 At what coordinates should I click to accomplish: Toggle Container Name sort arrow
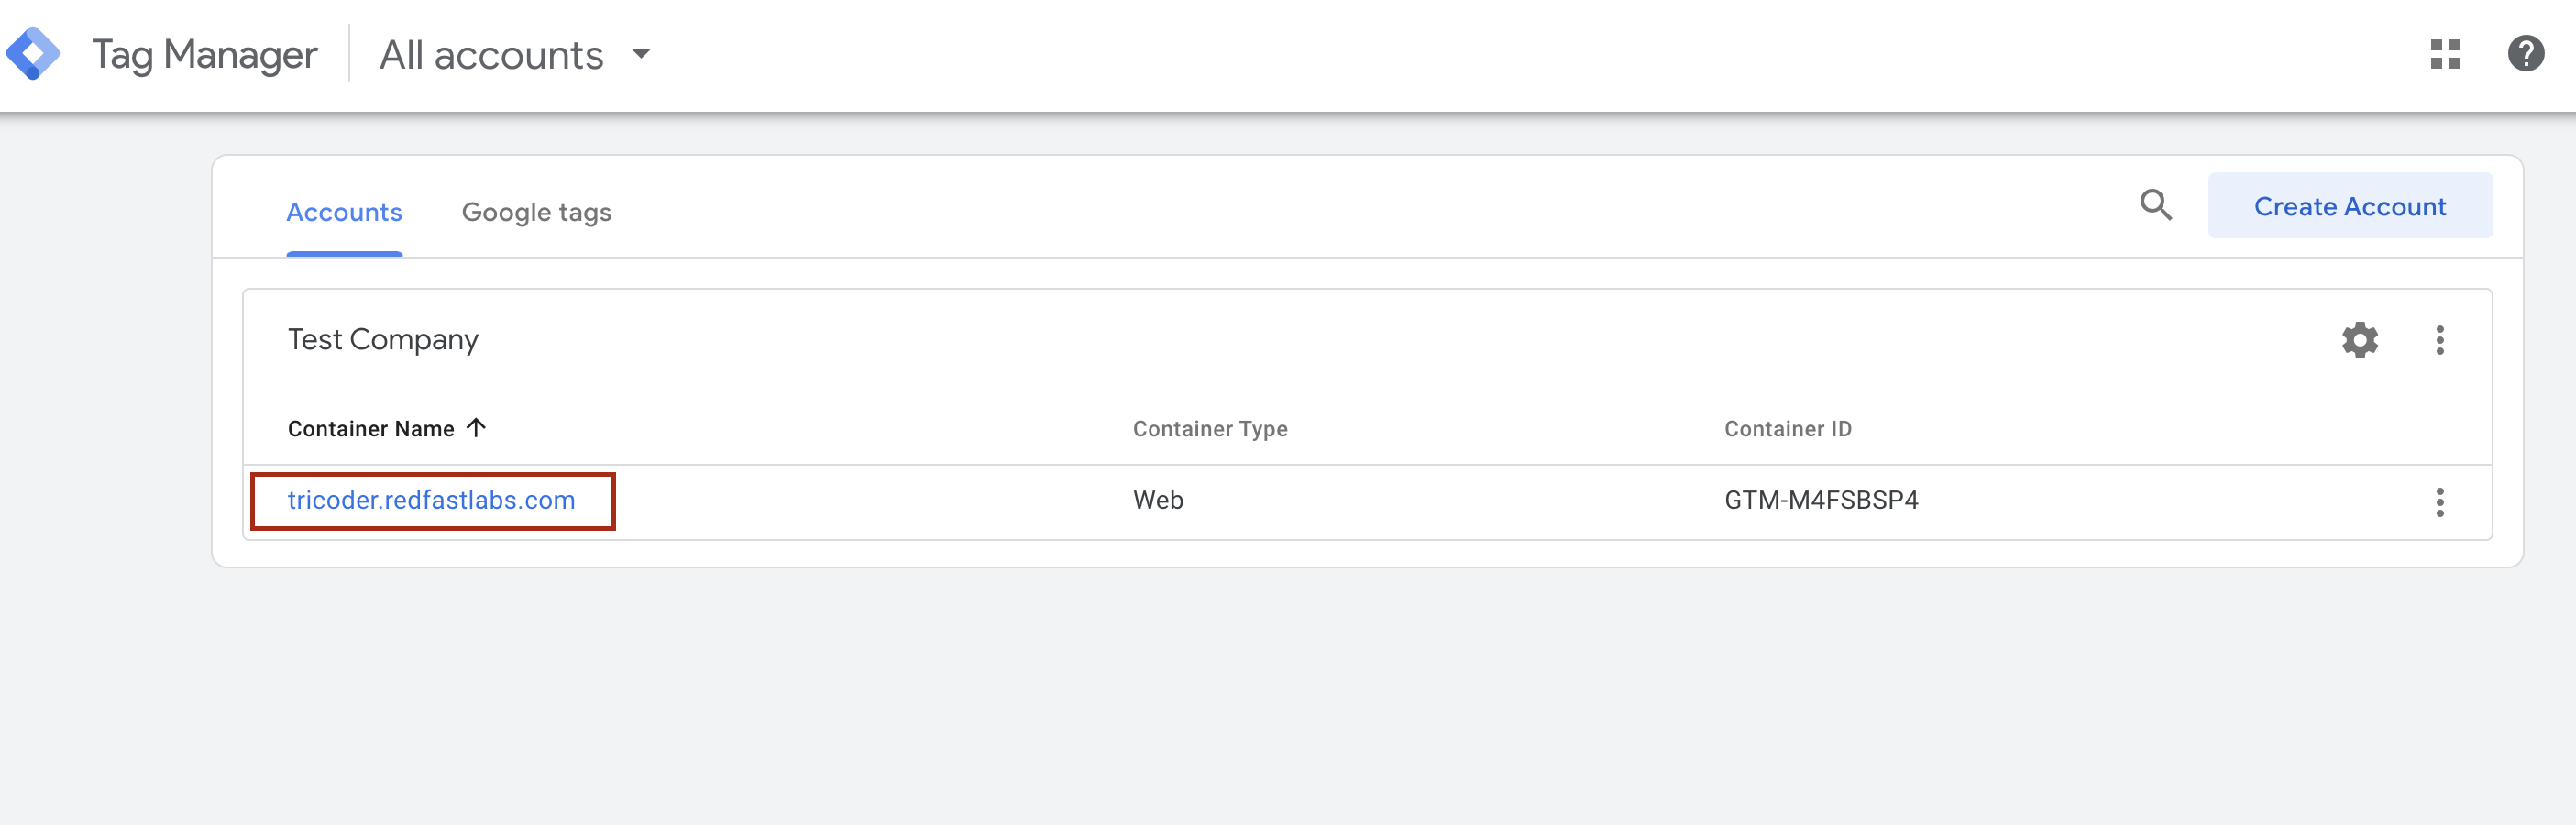point(476,428)
